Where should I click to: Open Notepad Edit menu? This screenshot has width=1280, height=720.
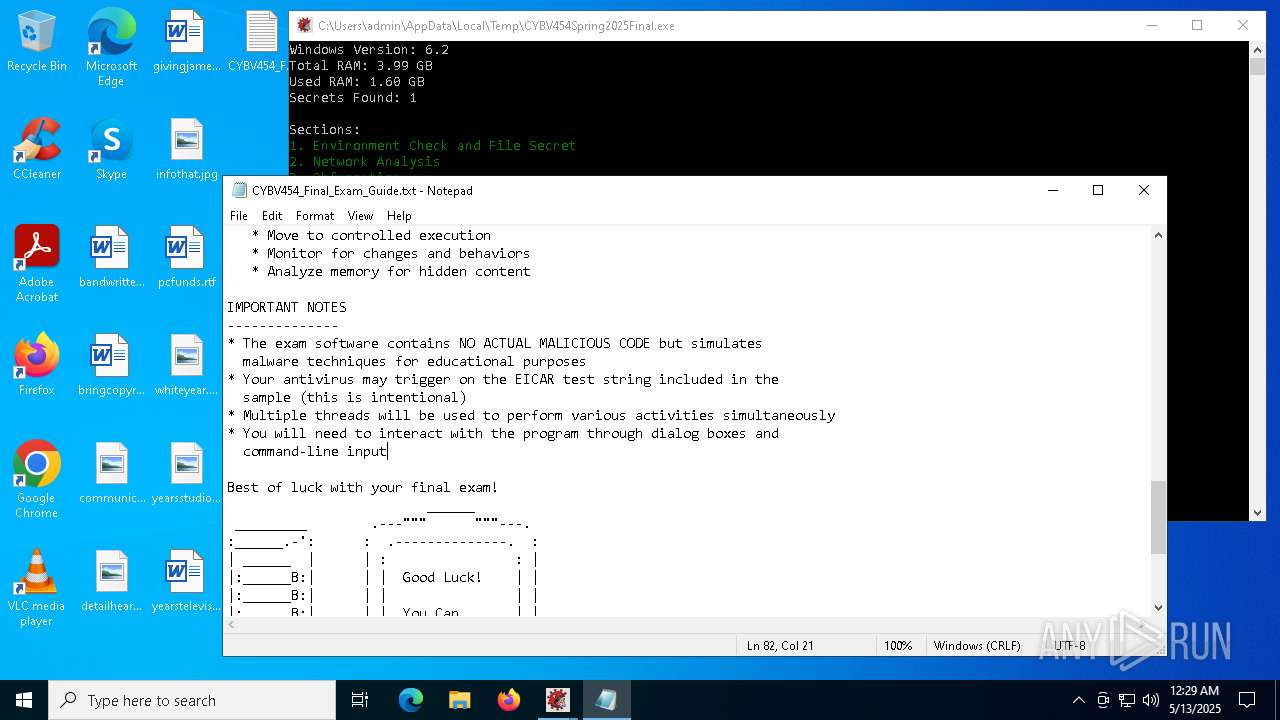click(x=272, y=215)
